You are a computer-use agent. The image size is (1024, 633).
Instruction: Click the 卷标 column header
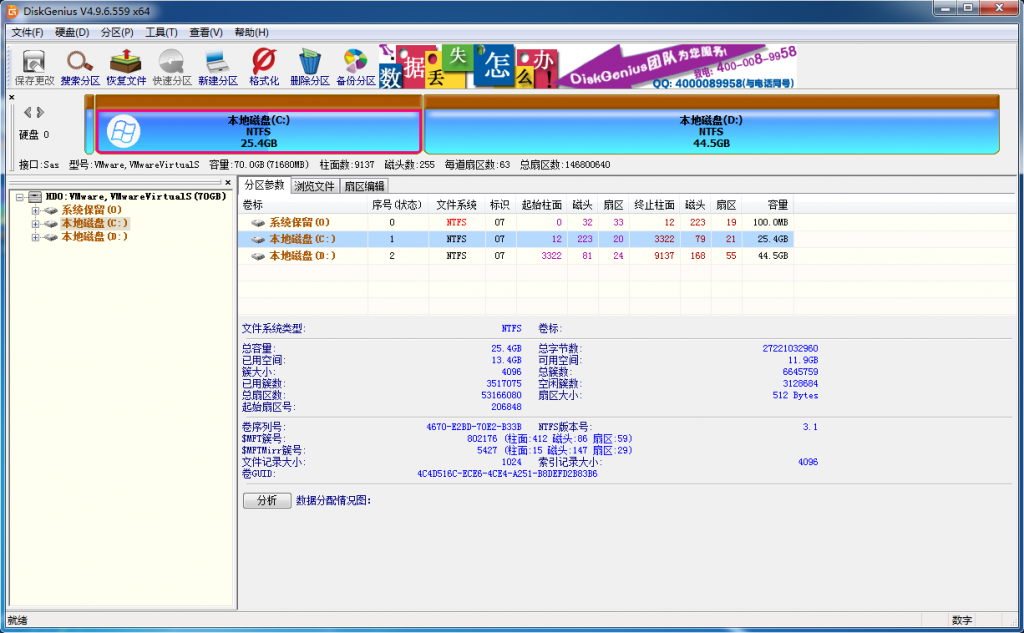coord(302,205)
